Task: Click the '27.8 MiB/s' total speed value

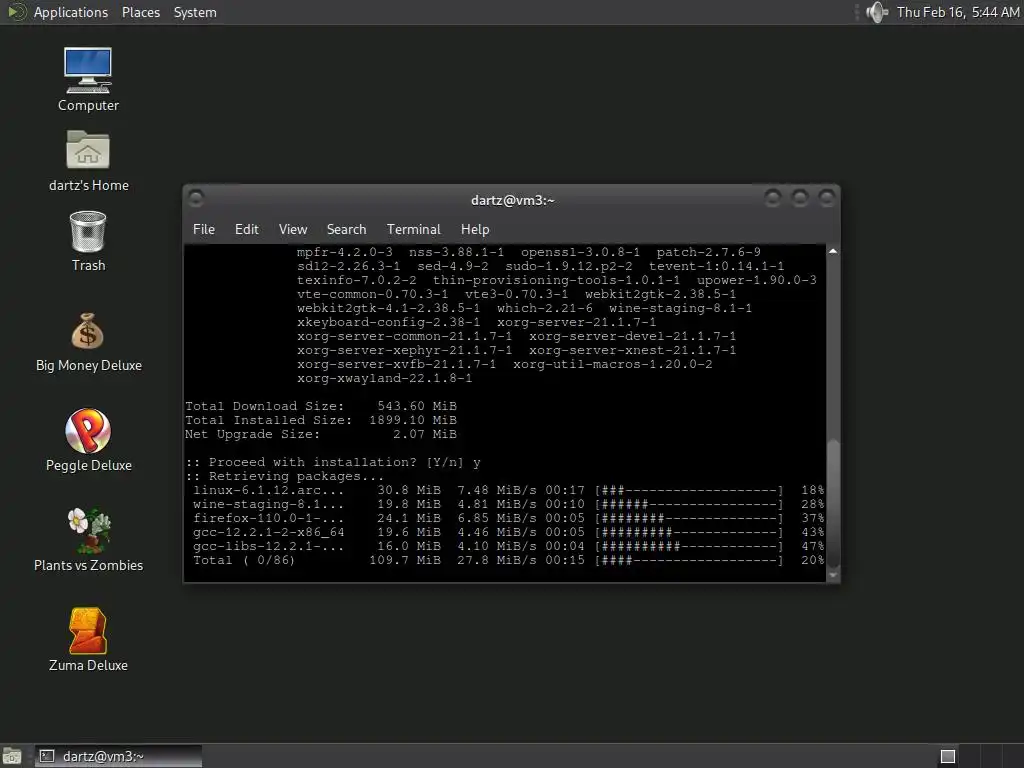Action: 496,560
